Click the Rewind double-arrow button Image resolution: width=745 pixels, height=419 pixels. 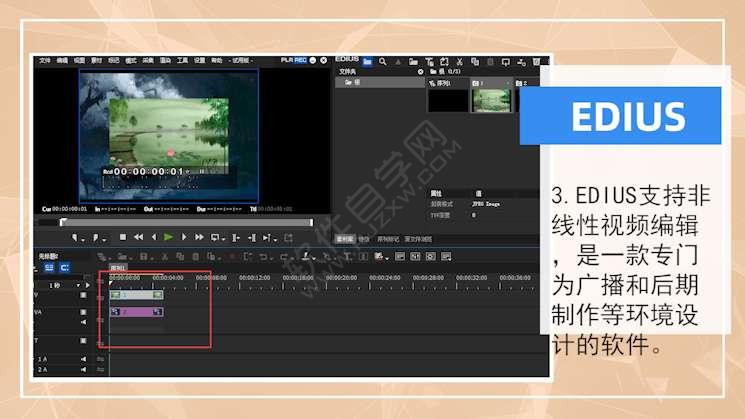pyautogui.click(x=138, y=237)
